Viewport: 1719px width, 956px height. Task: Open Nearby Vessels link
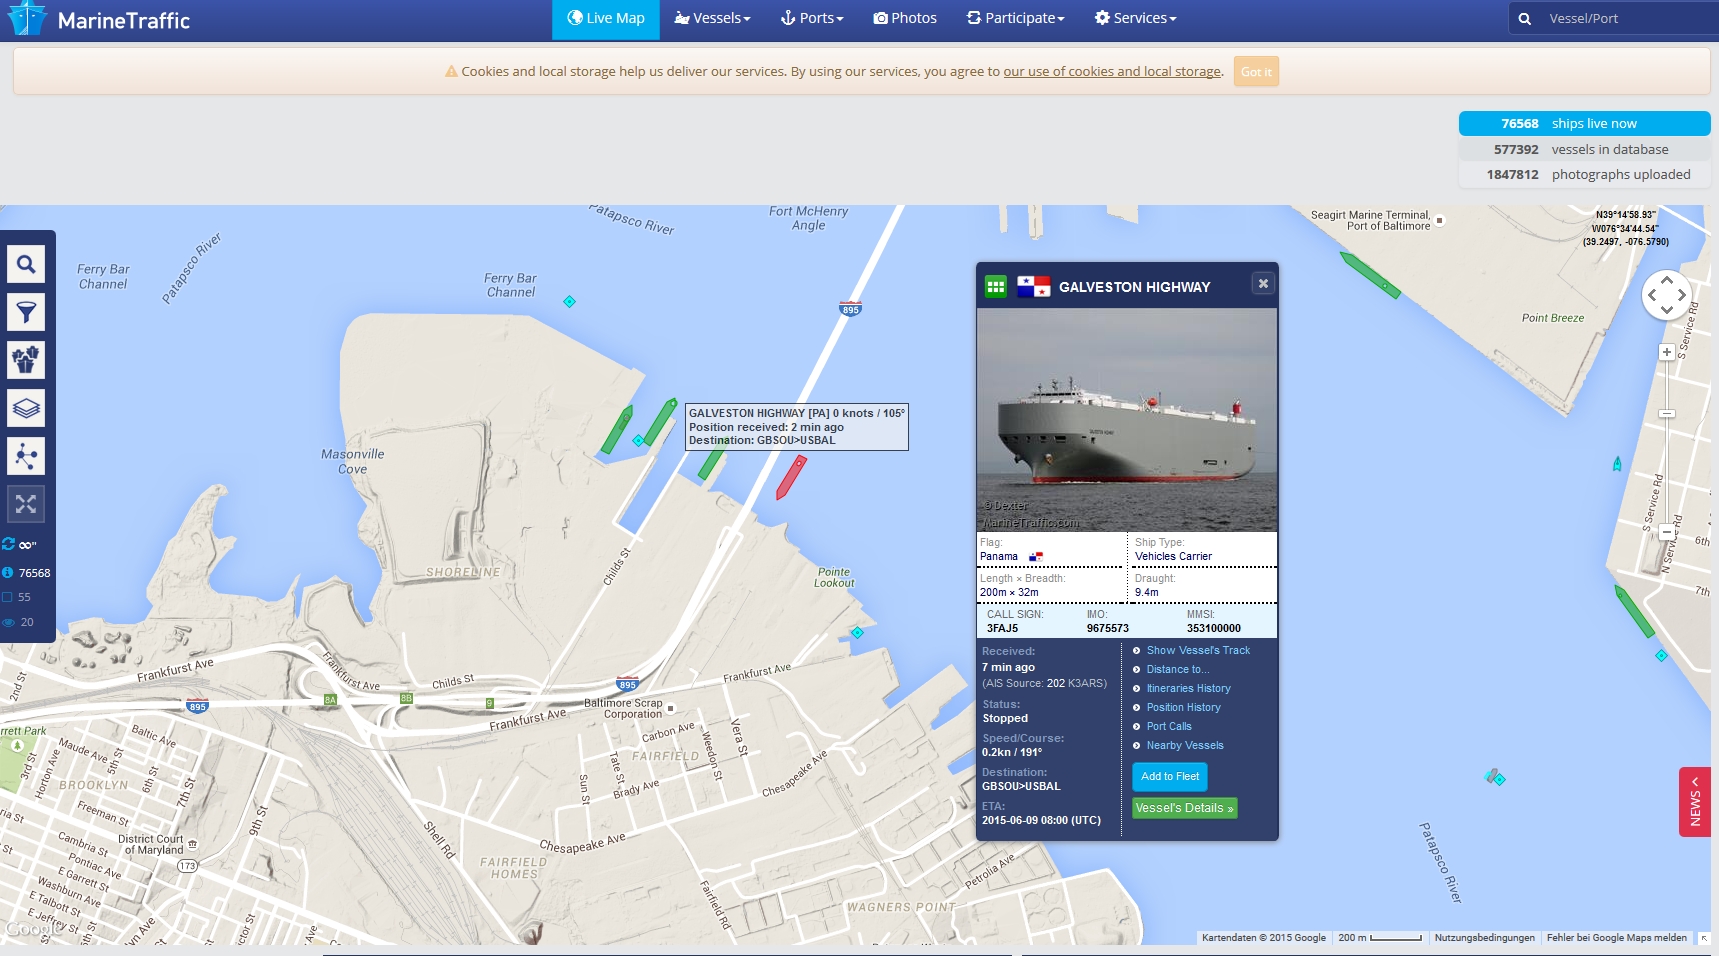pos(1185,746)
